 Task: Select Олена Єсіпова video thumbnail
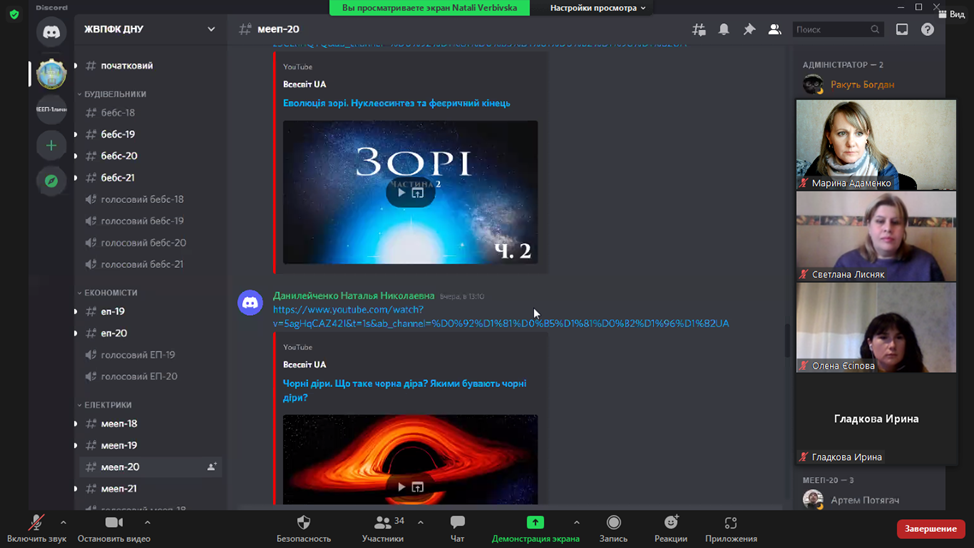(876, 327)
